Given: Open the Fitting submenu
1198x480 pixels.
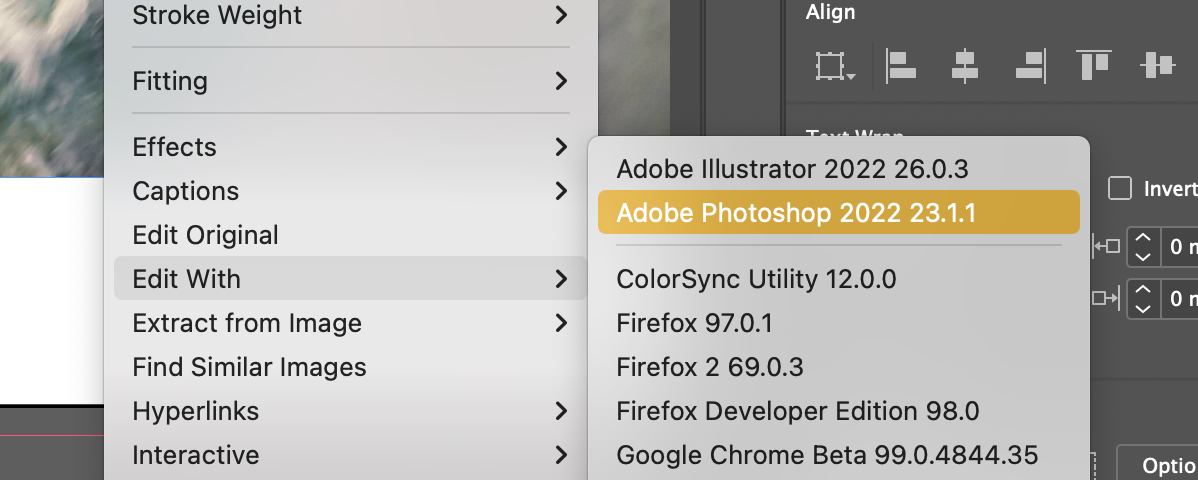Looking at the screenshot, I should [x=351, y=81].
